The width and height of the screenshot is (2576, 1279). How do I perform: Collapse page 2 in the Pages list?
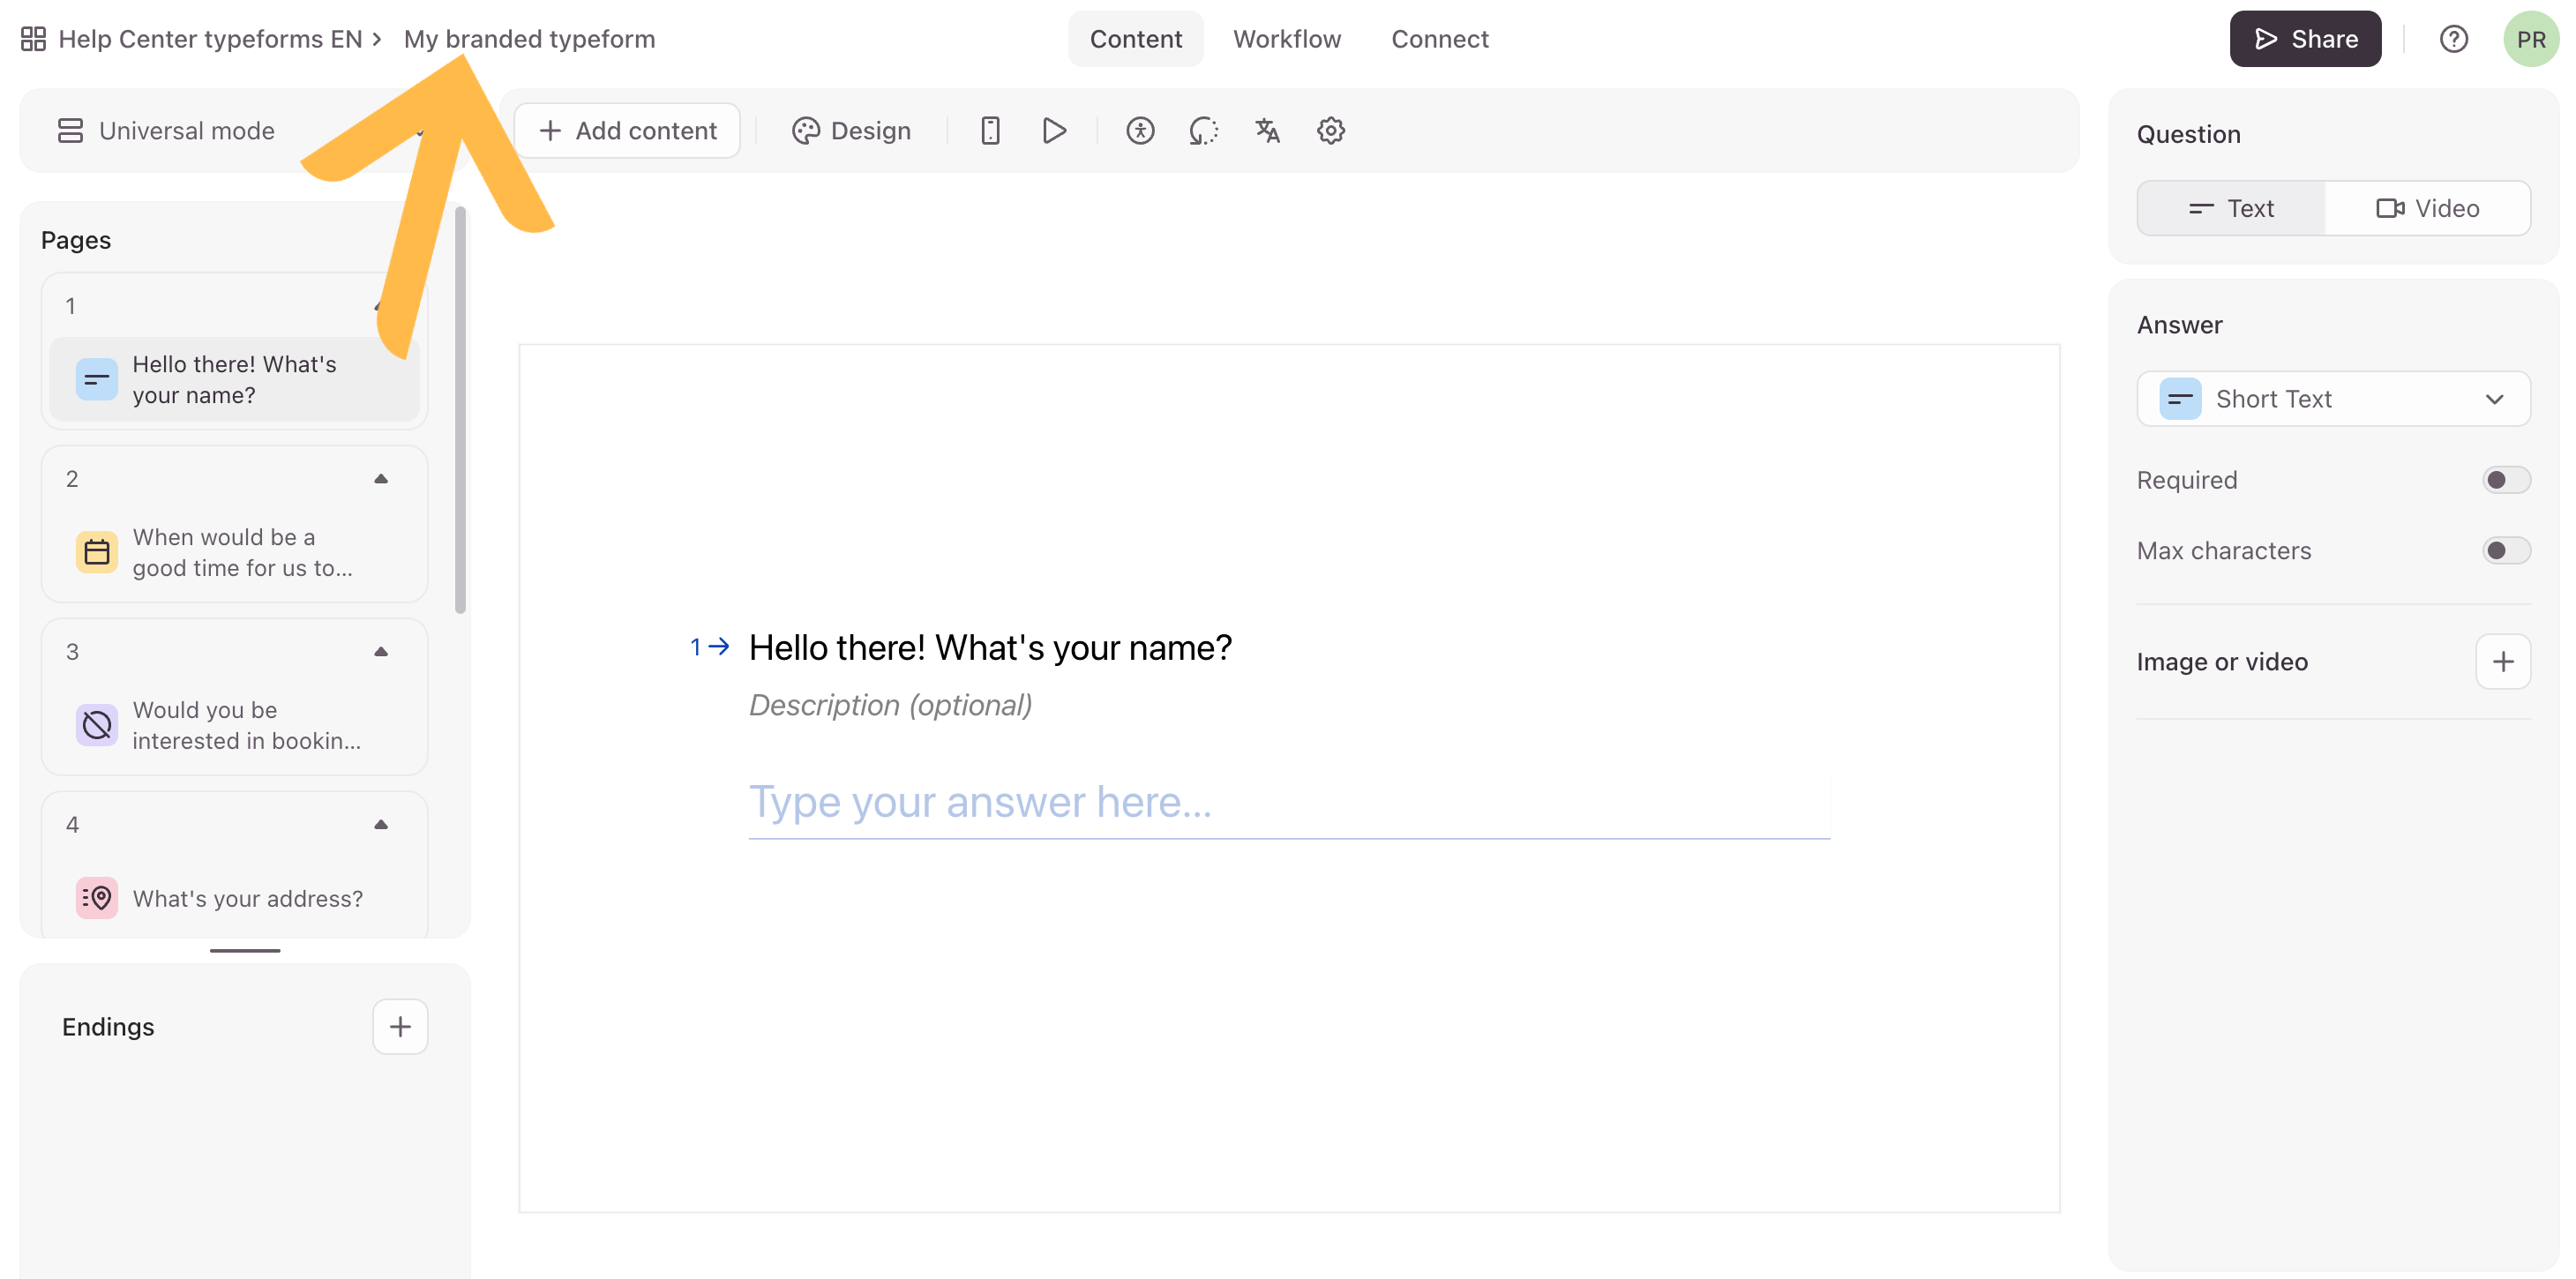click(x=381, y=479)
